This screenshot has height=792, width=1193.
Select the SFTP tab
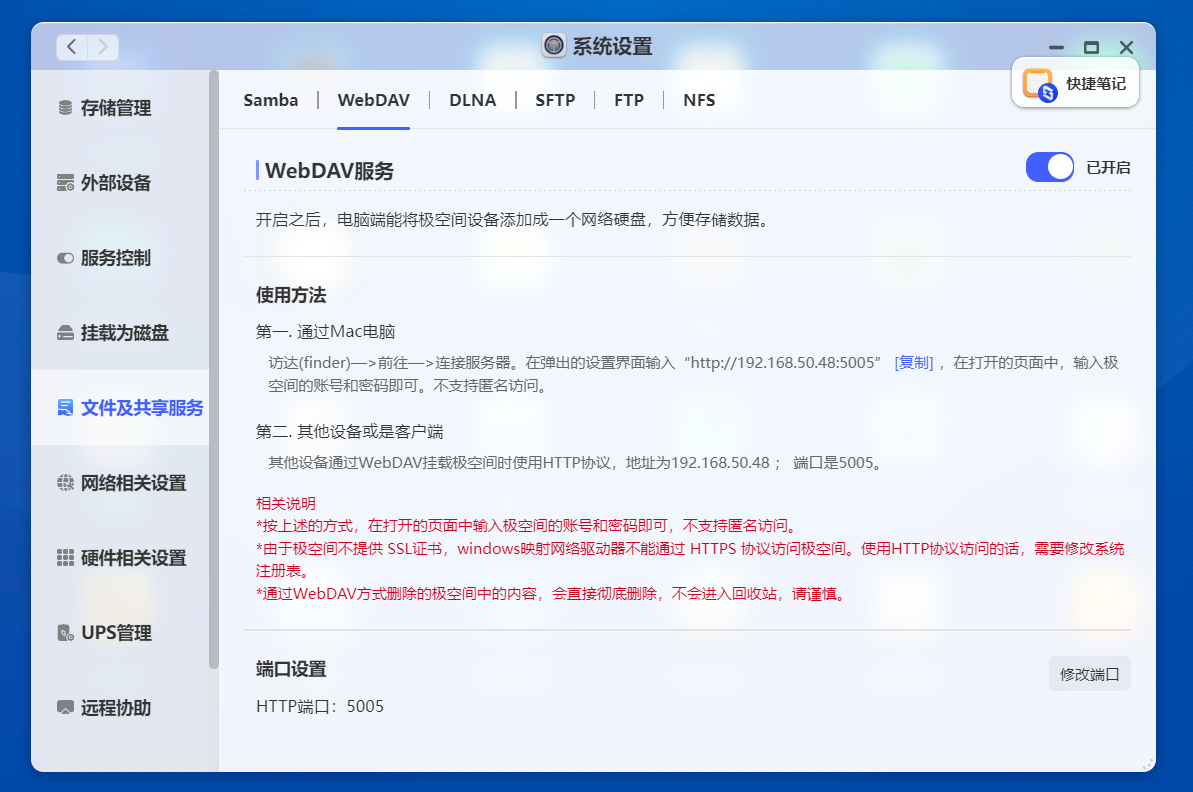554,100
